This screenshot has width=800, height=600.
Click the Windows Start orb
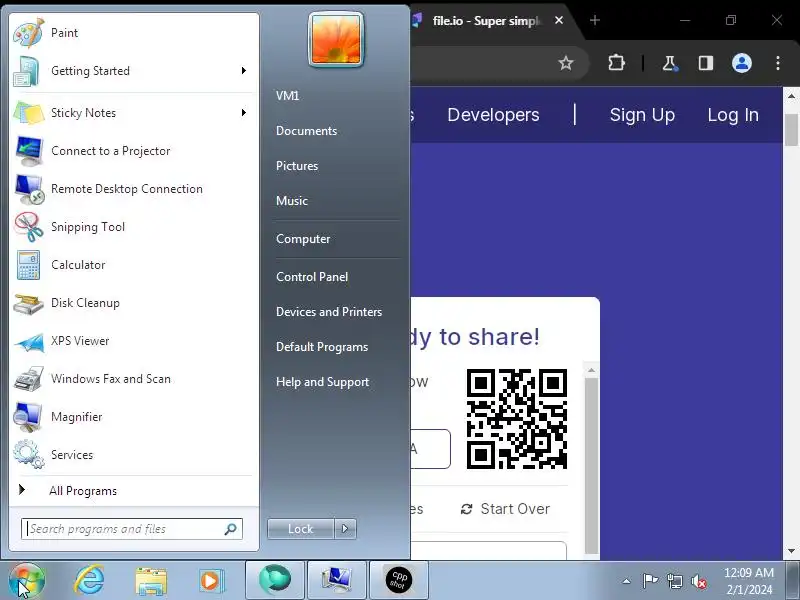(27, 581)
